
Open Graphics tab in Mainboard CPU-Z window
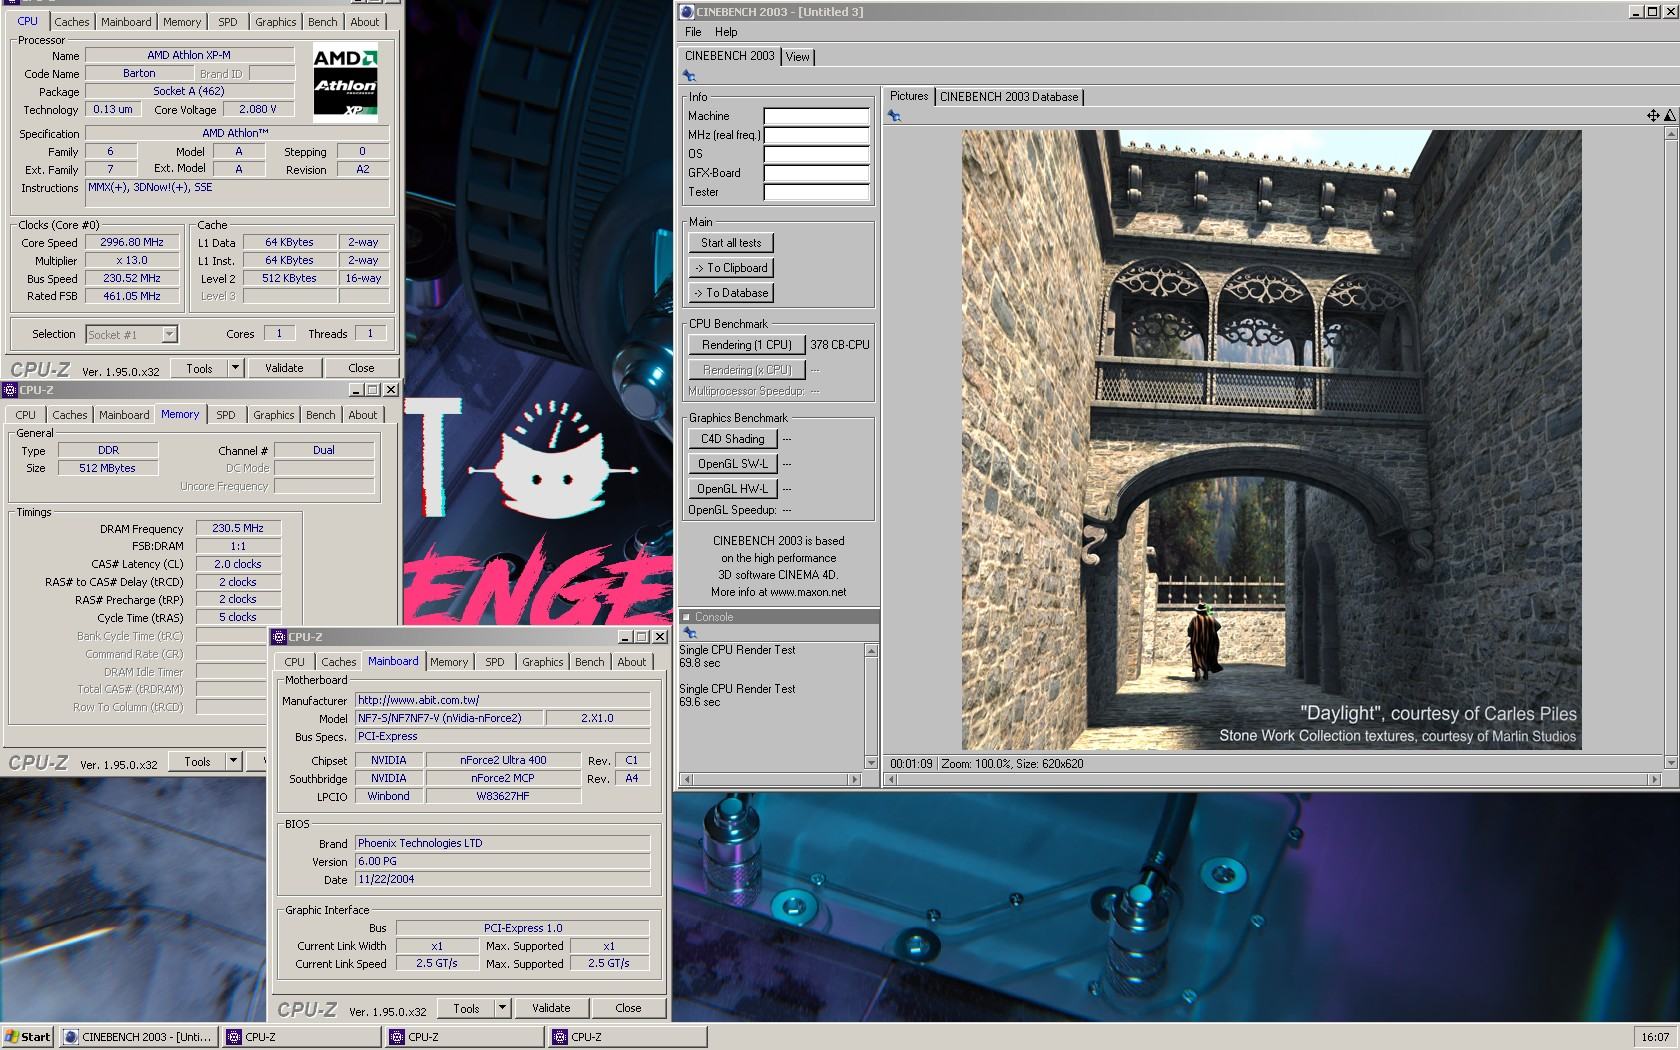point(542,662)
